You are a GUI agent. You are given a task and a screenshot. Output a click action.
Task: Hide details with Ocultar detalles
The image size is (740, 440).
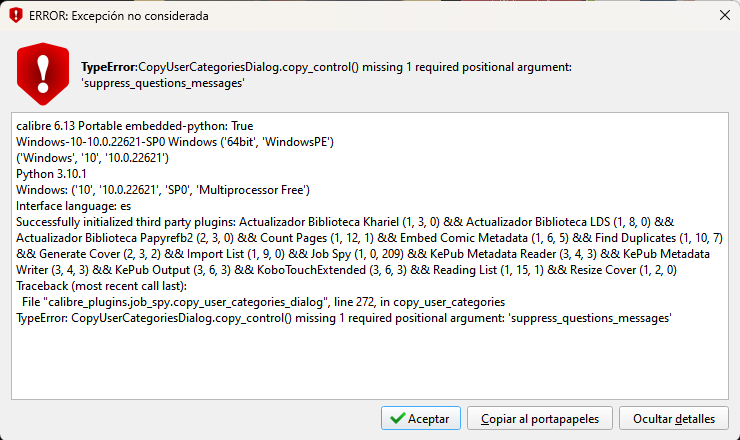674,418
